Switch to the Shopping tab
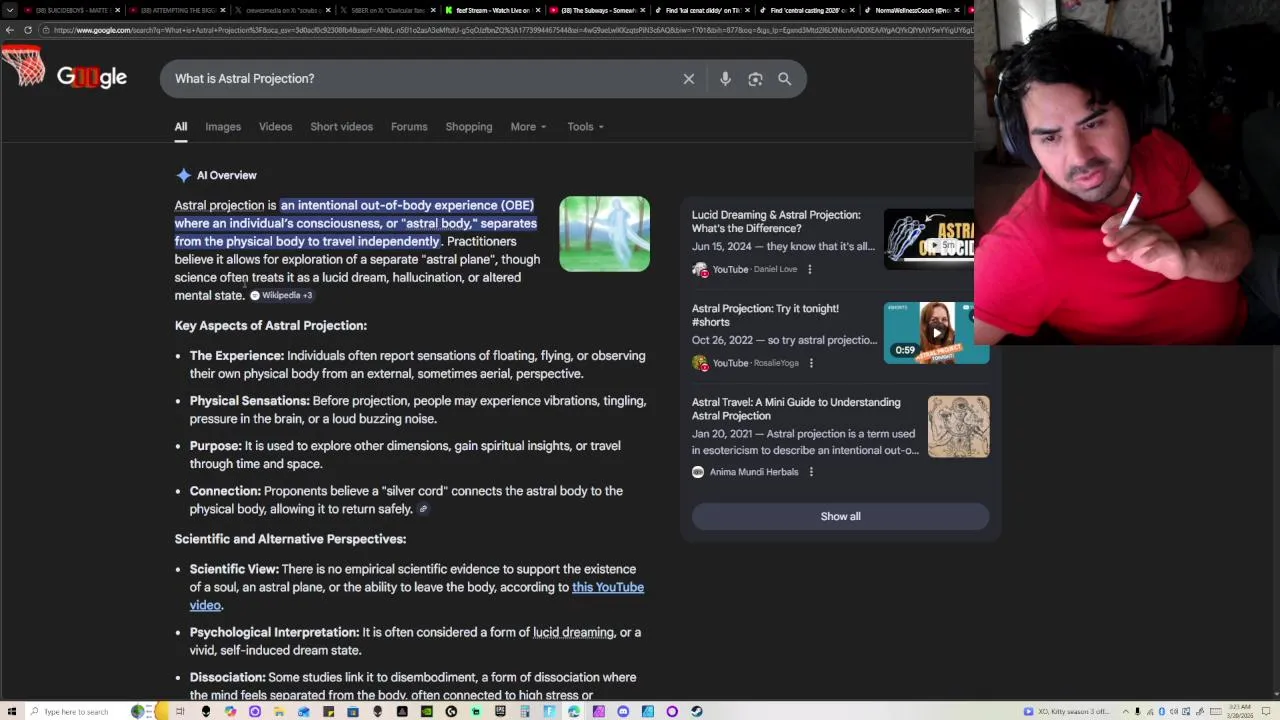This screenshot has height=720, width=1280. click(469, 127)
